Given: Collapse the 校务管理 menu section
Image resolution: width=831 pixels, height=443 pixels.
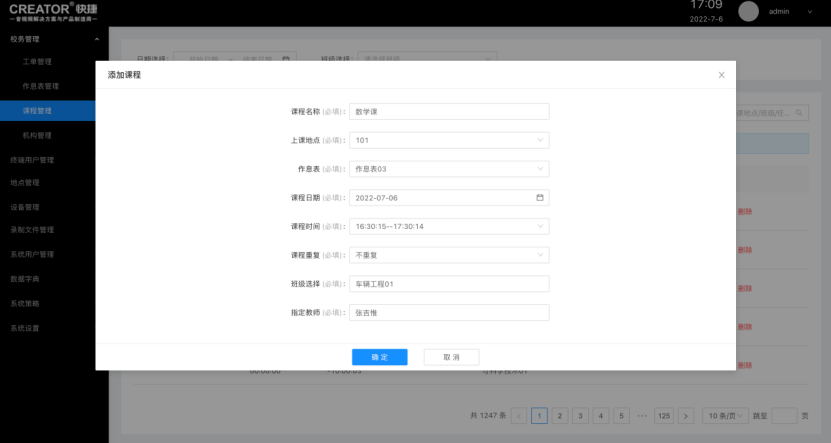Looking at the screenshot, I should (96, 39).
